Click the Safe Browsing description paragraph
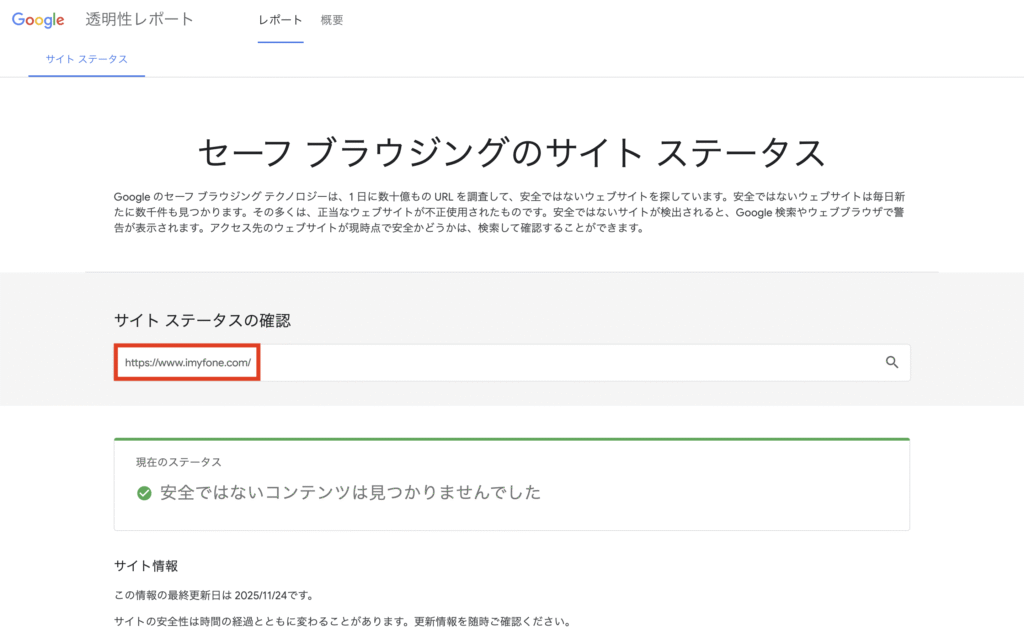The width and height of the screenshot is (1024, 638). (x=511, y=212)
